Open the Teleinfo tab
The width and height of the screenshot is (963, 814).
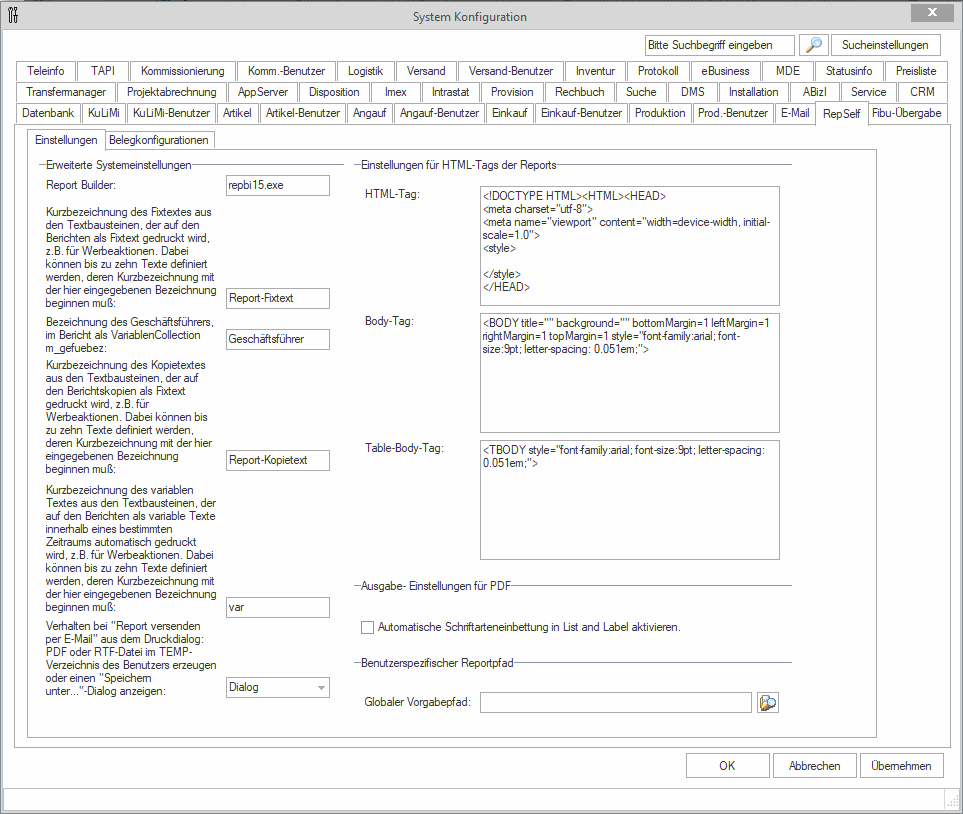click(x=45, y=71)
